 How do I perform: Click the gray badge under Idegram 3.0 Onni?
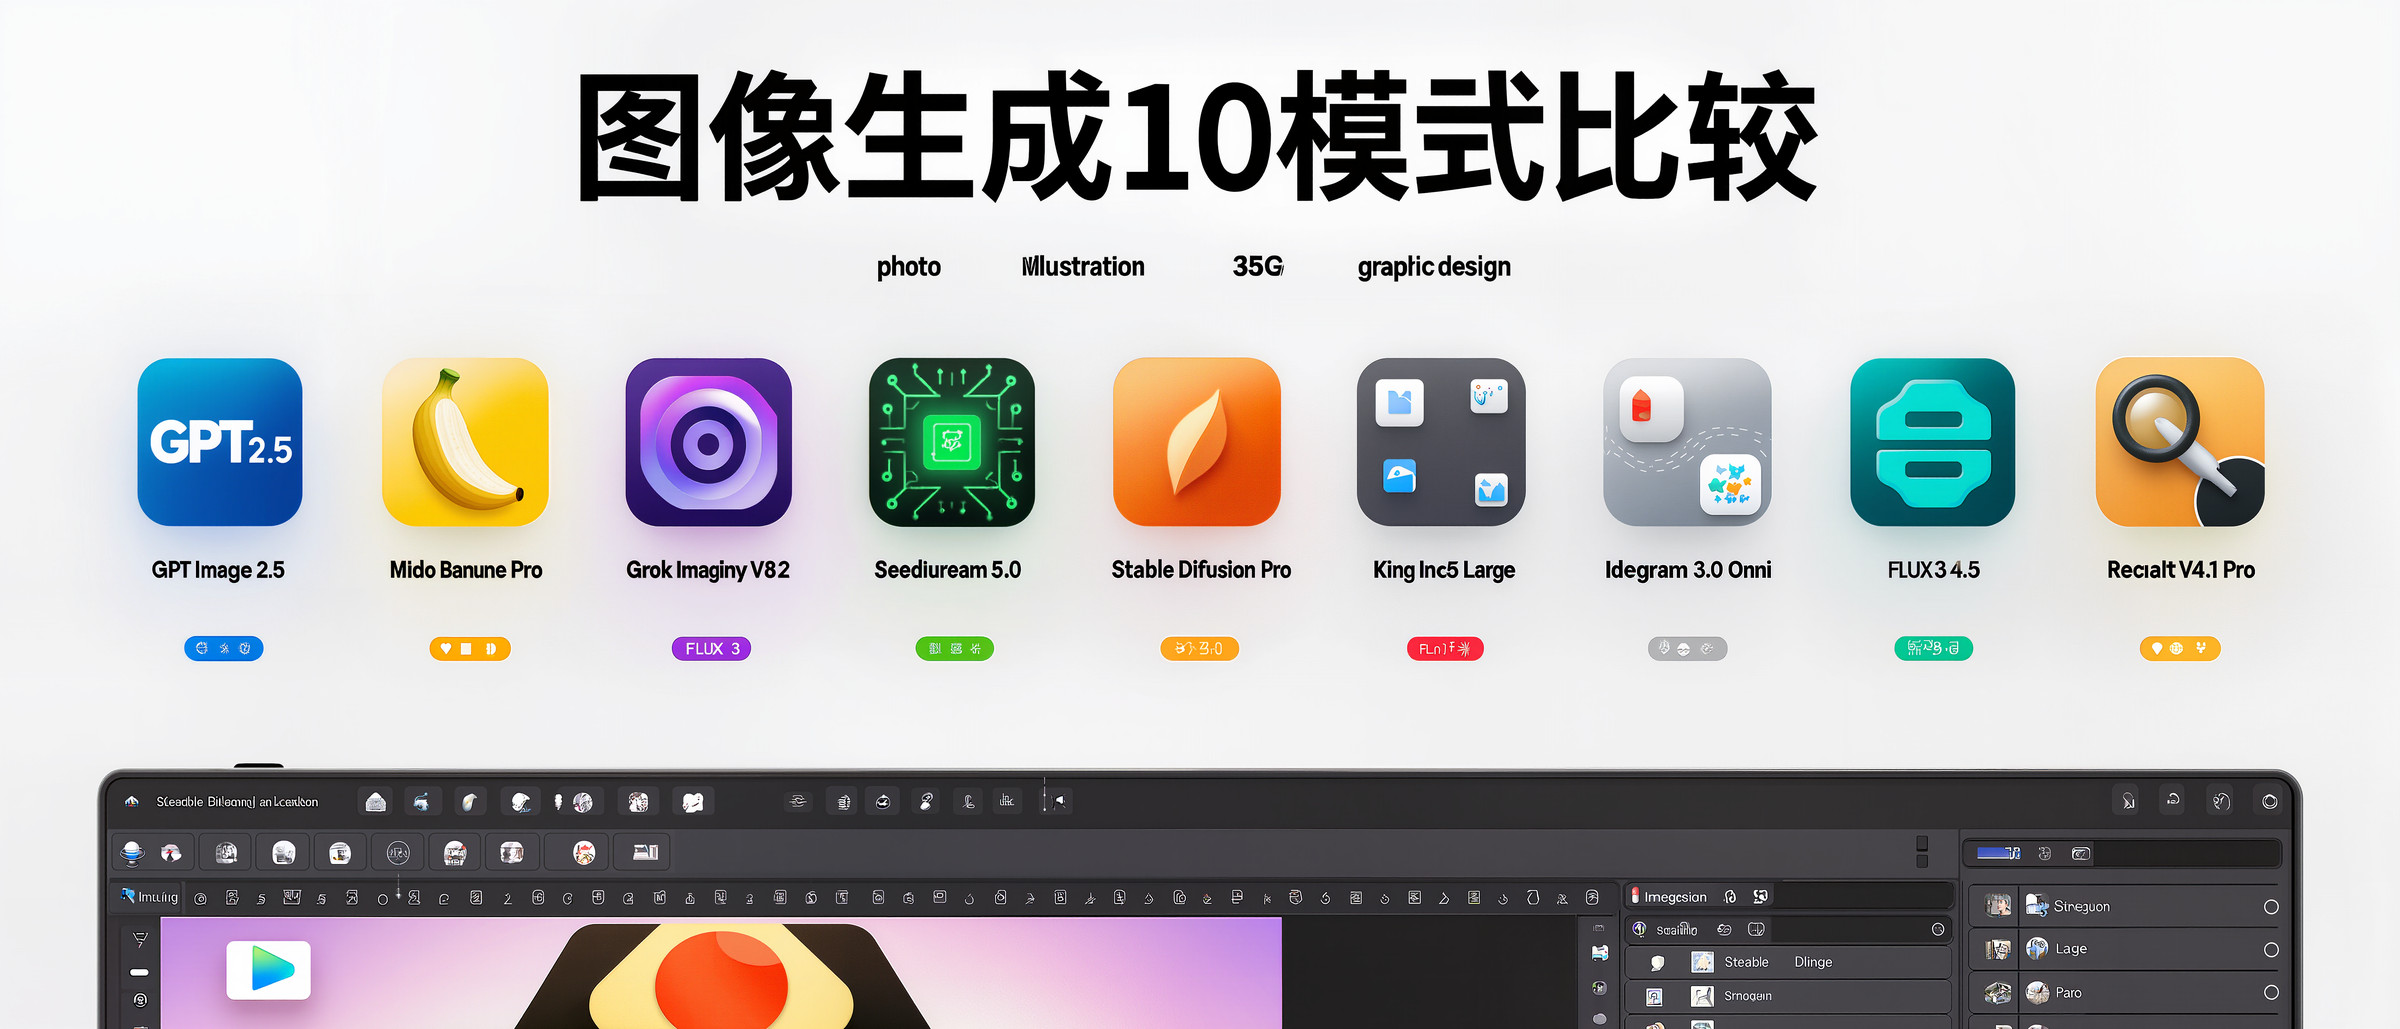pyautogui.click(x=1687, y=649)
